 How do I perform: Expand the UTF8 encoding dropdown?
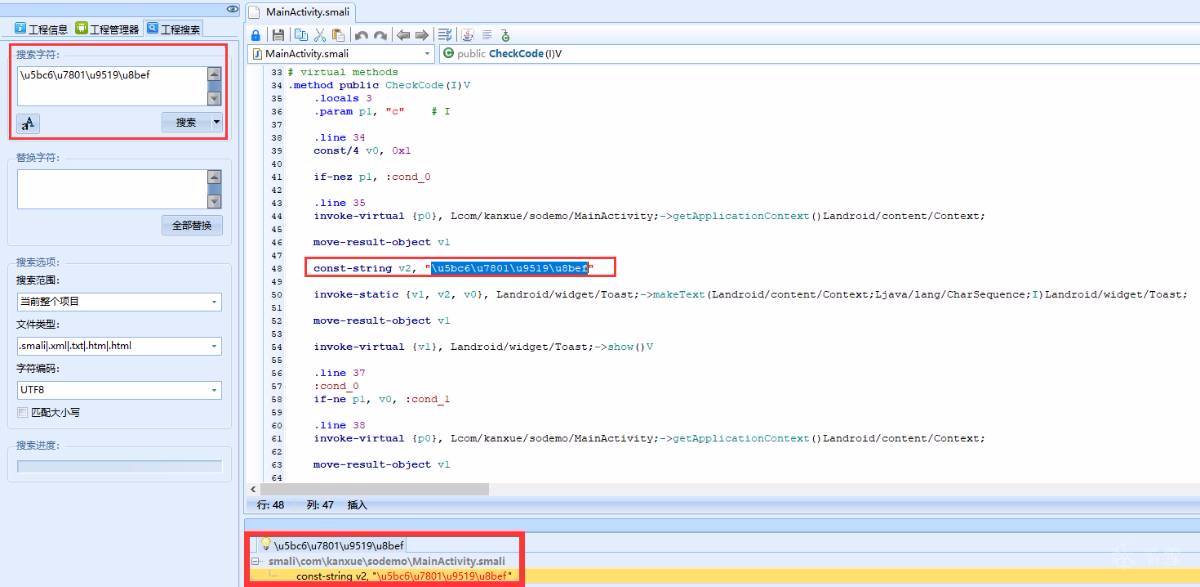[119, 390]
